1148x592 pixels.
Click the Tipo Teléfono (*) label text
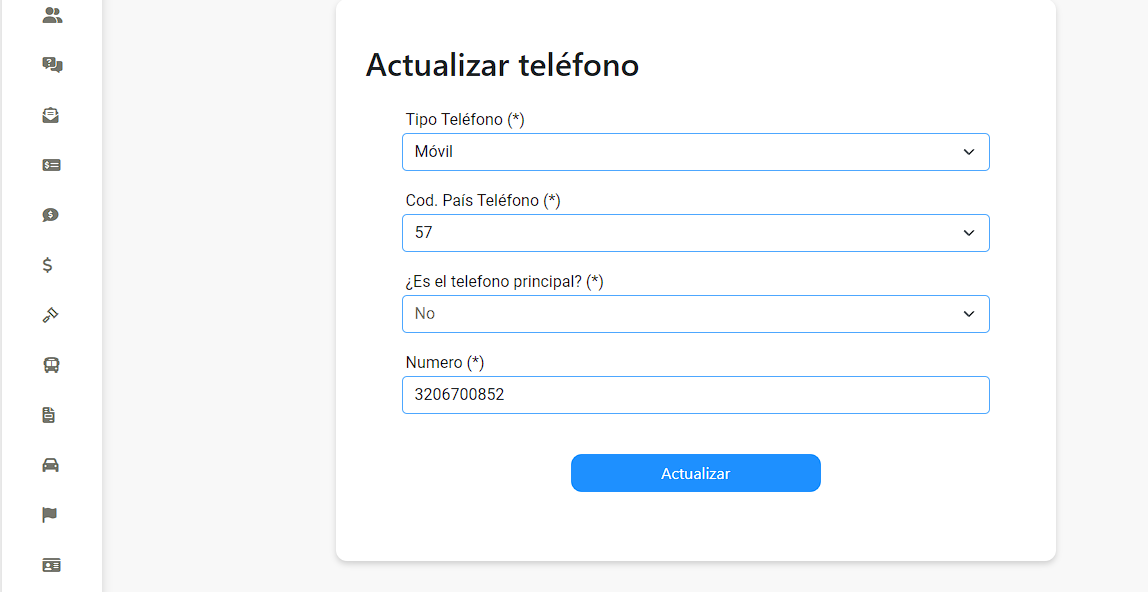click(x=465, y=119)
